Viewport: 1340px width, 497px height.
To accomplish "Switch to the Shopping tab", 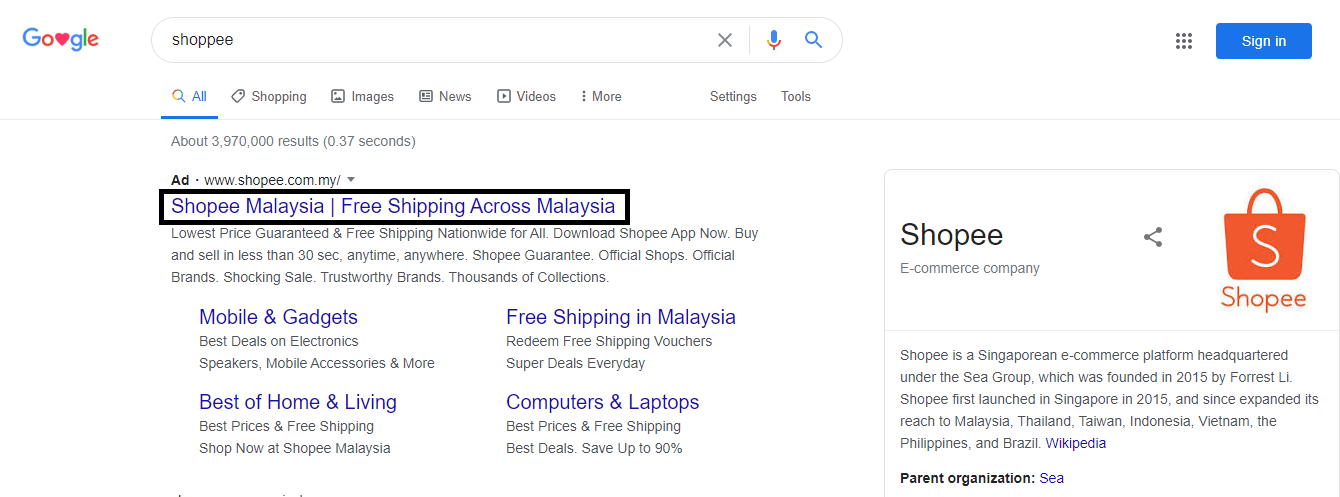I will point(269,97).
